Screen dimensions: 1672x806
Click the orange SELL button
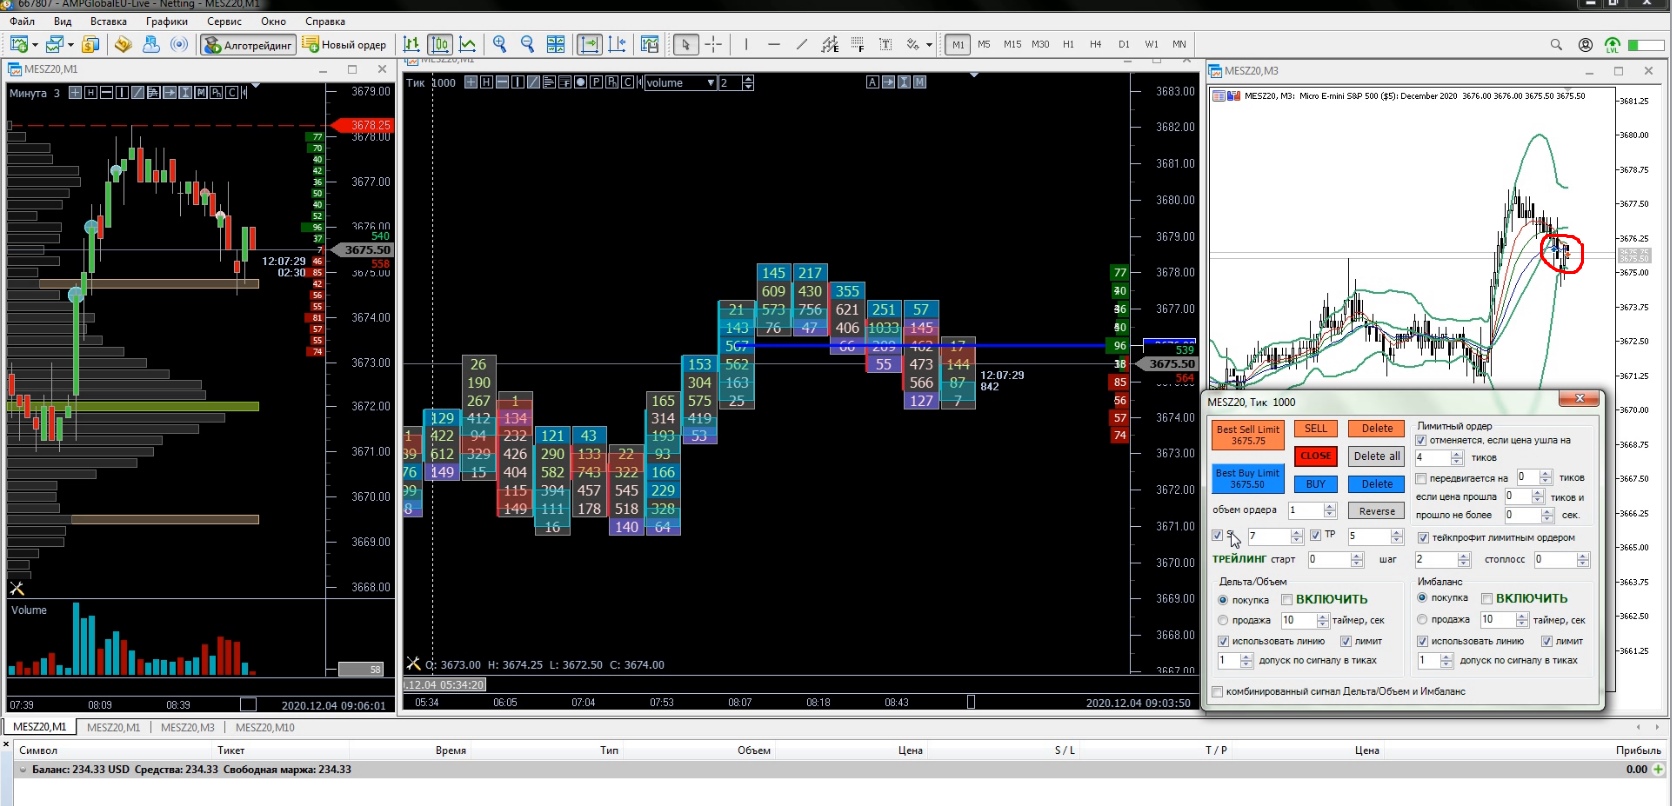coord(1316,429)
